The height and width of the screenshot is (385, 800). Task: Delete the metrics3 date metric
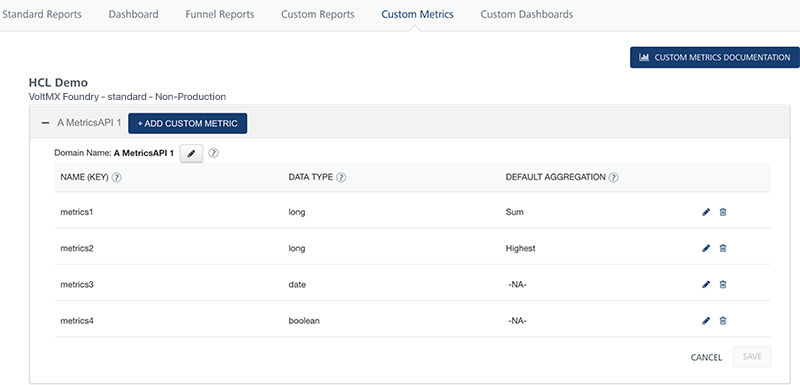point(723,285)
